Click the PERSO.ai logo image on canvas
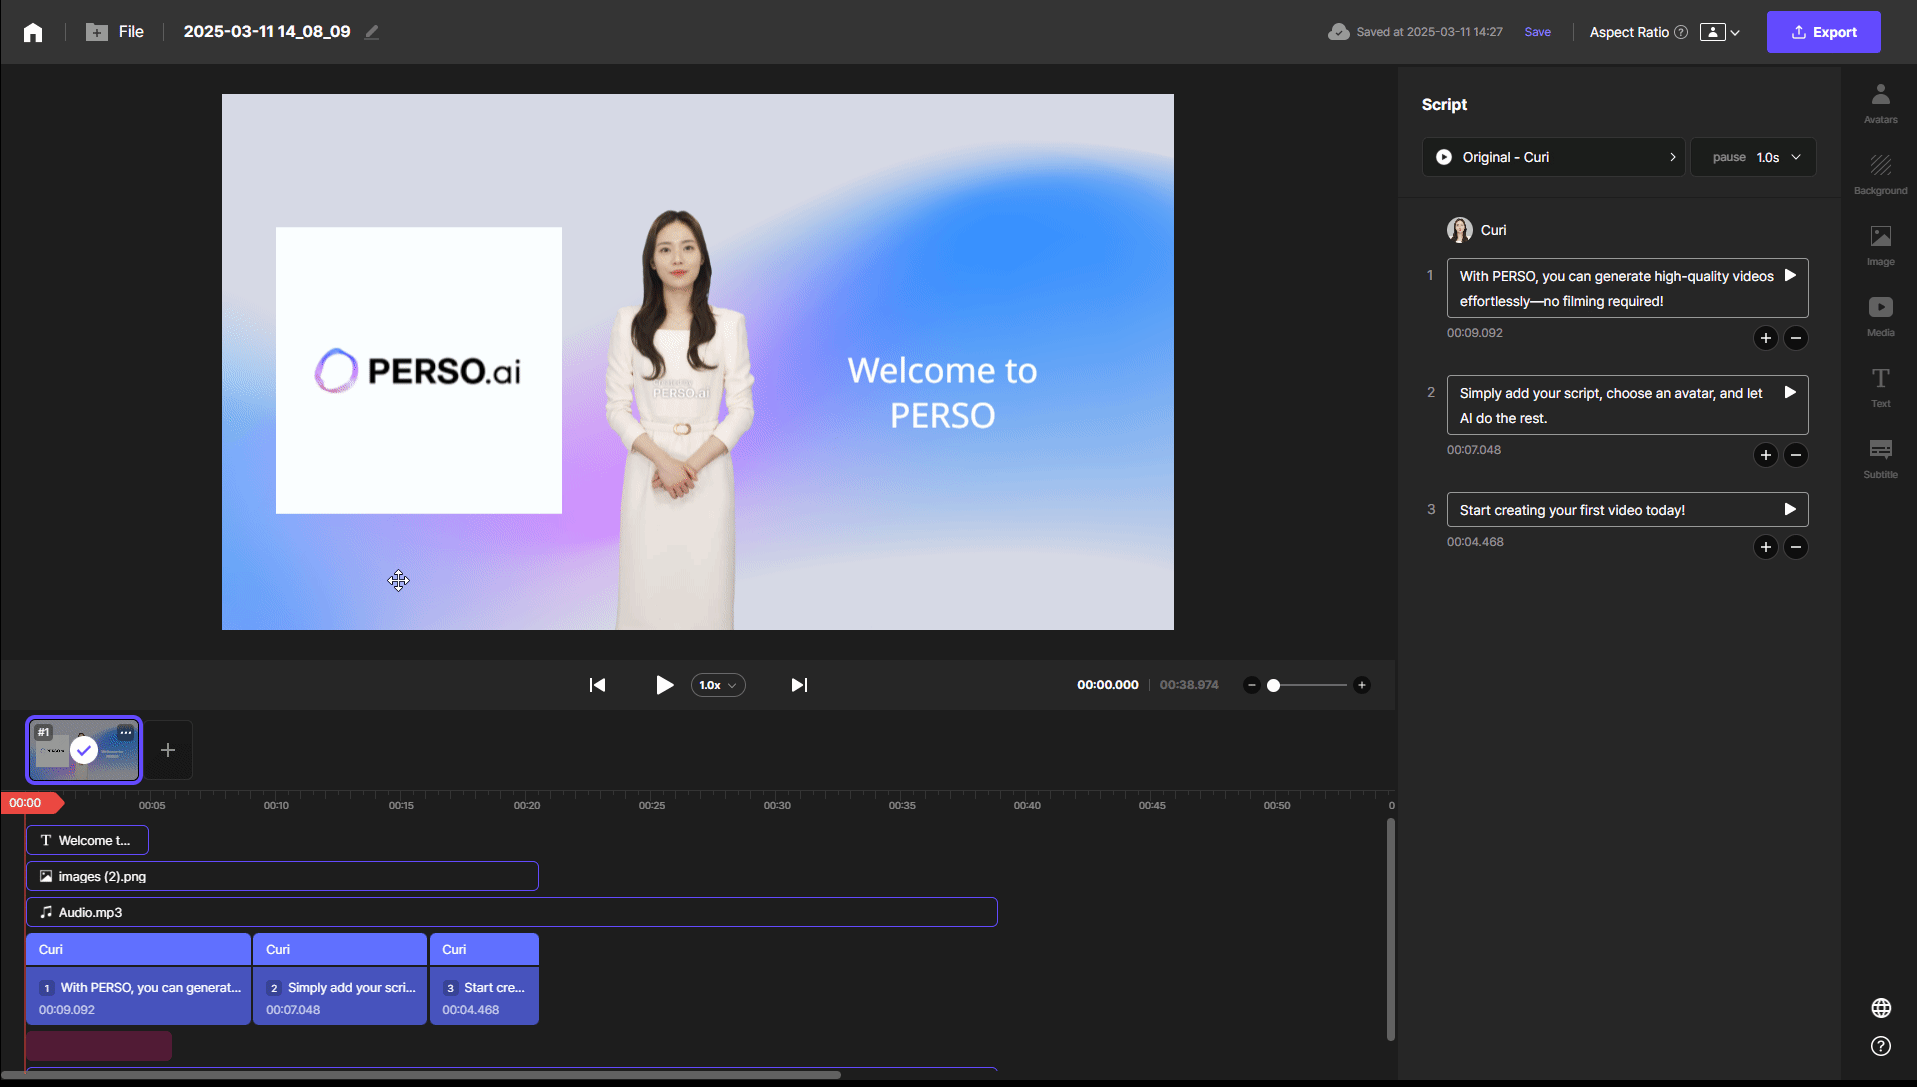 (x=419, y=371)
